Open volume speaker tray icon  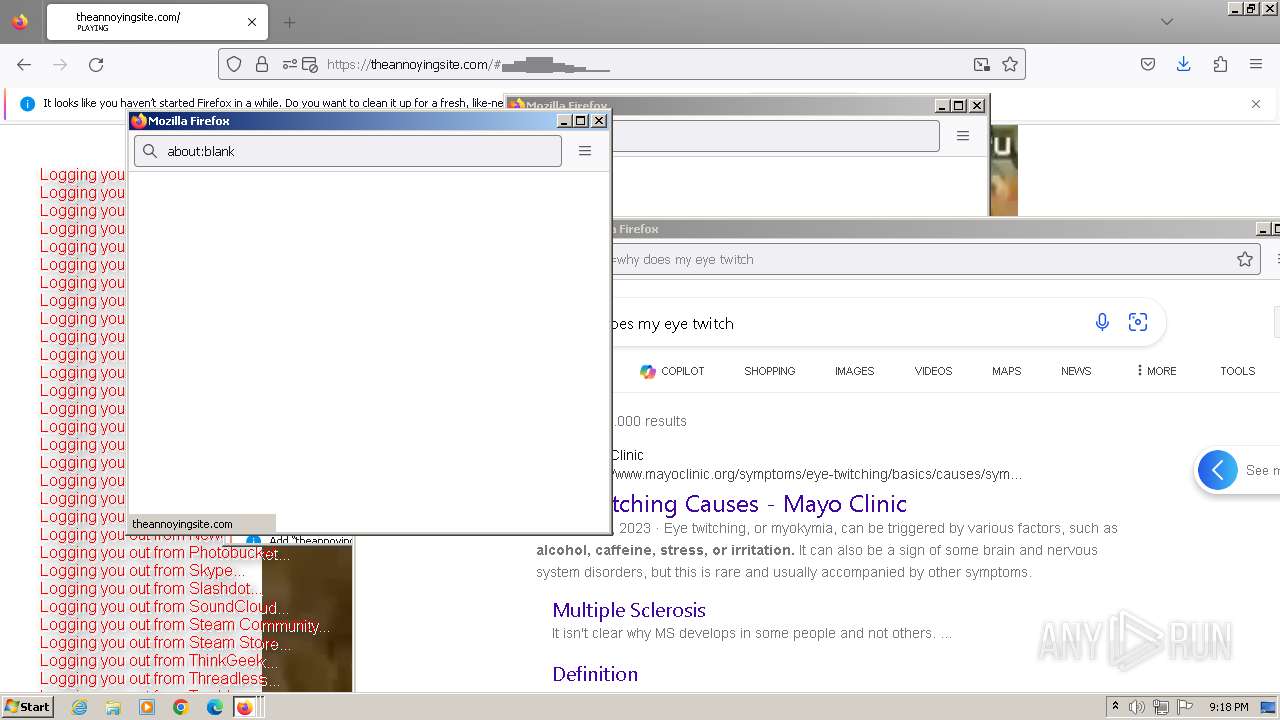click(1138, 707)
